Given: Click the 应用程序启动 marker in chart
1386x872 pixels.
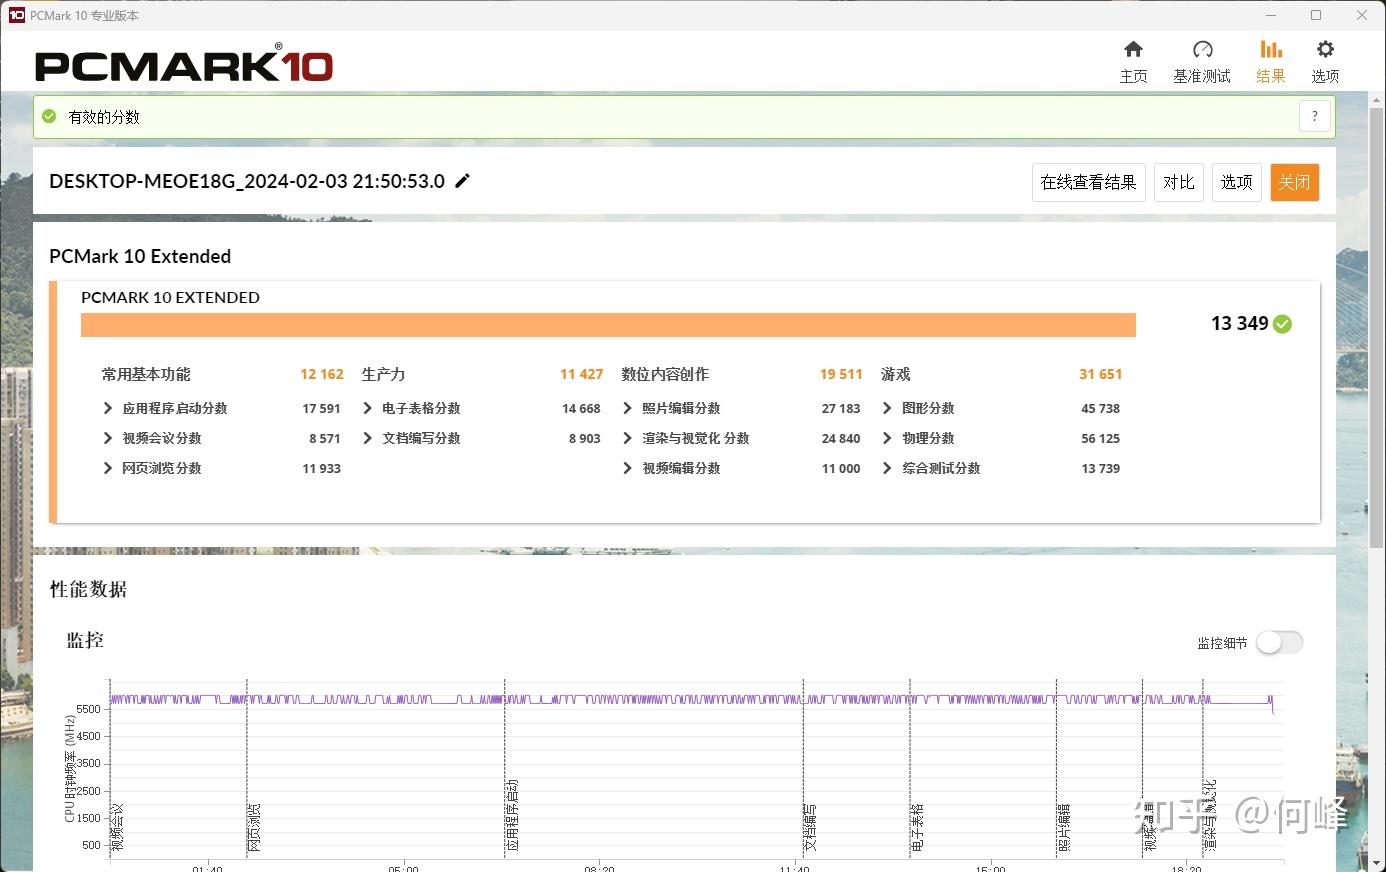Looking at the screenshot, I should (512, 815).
